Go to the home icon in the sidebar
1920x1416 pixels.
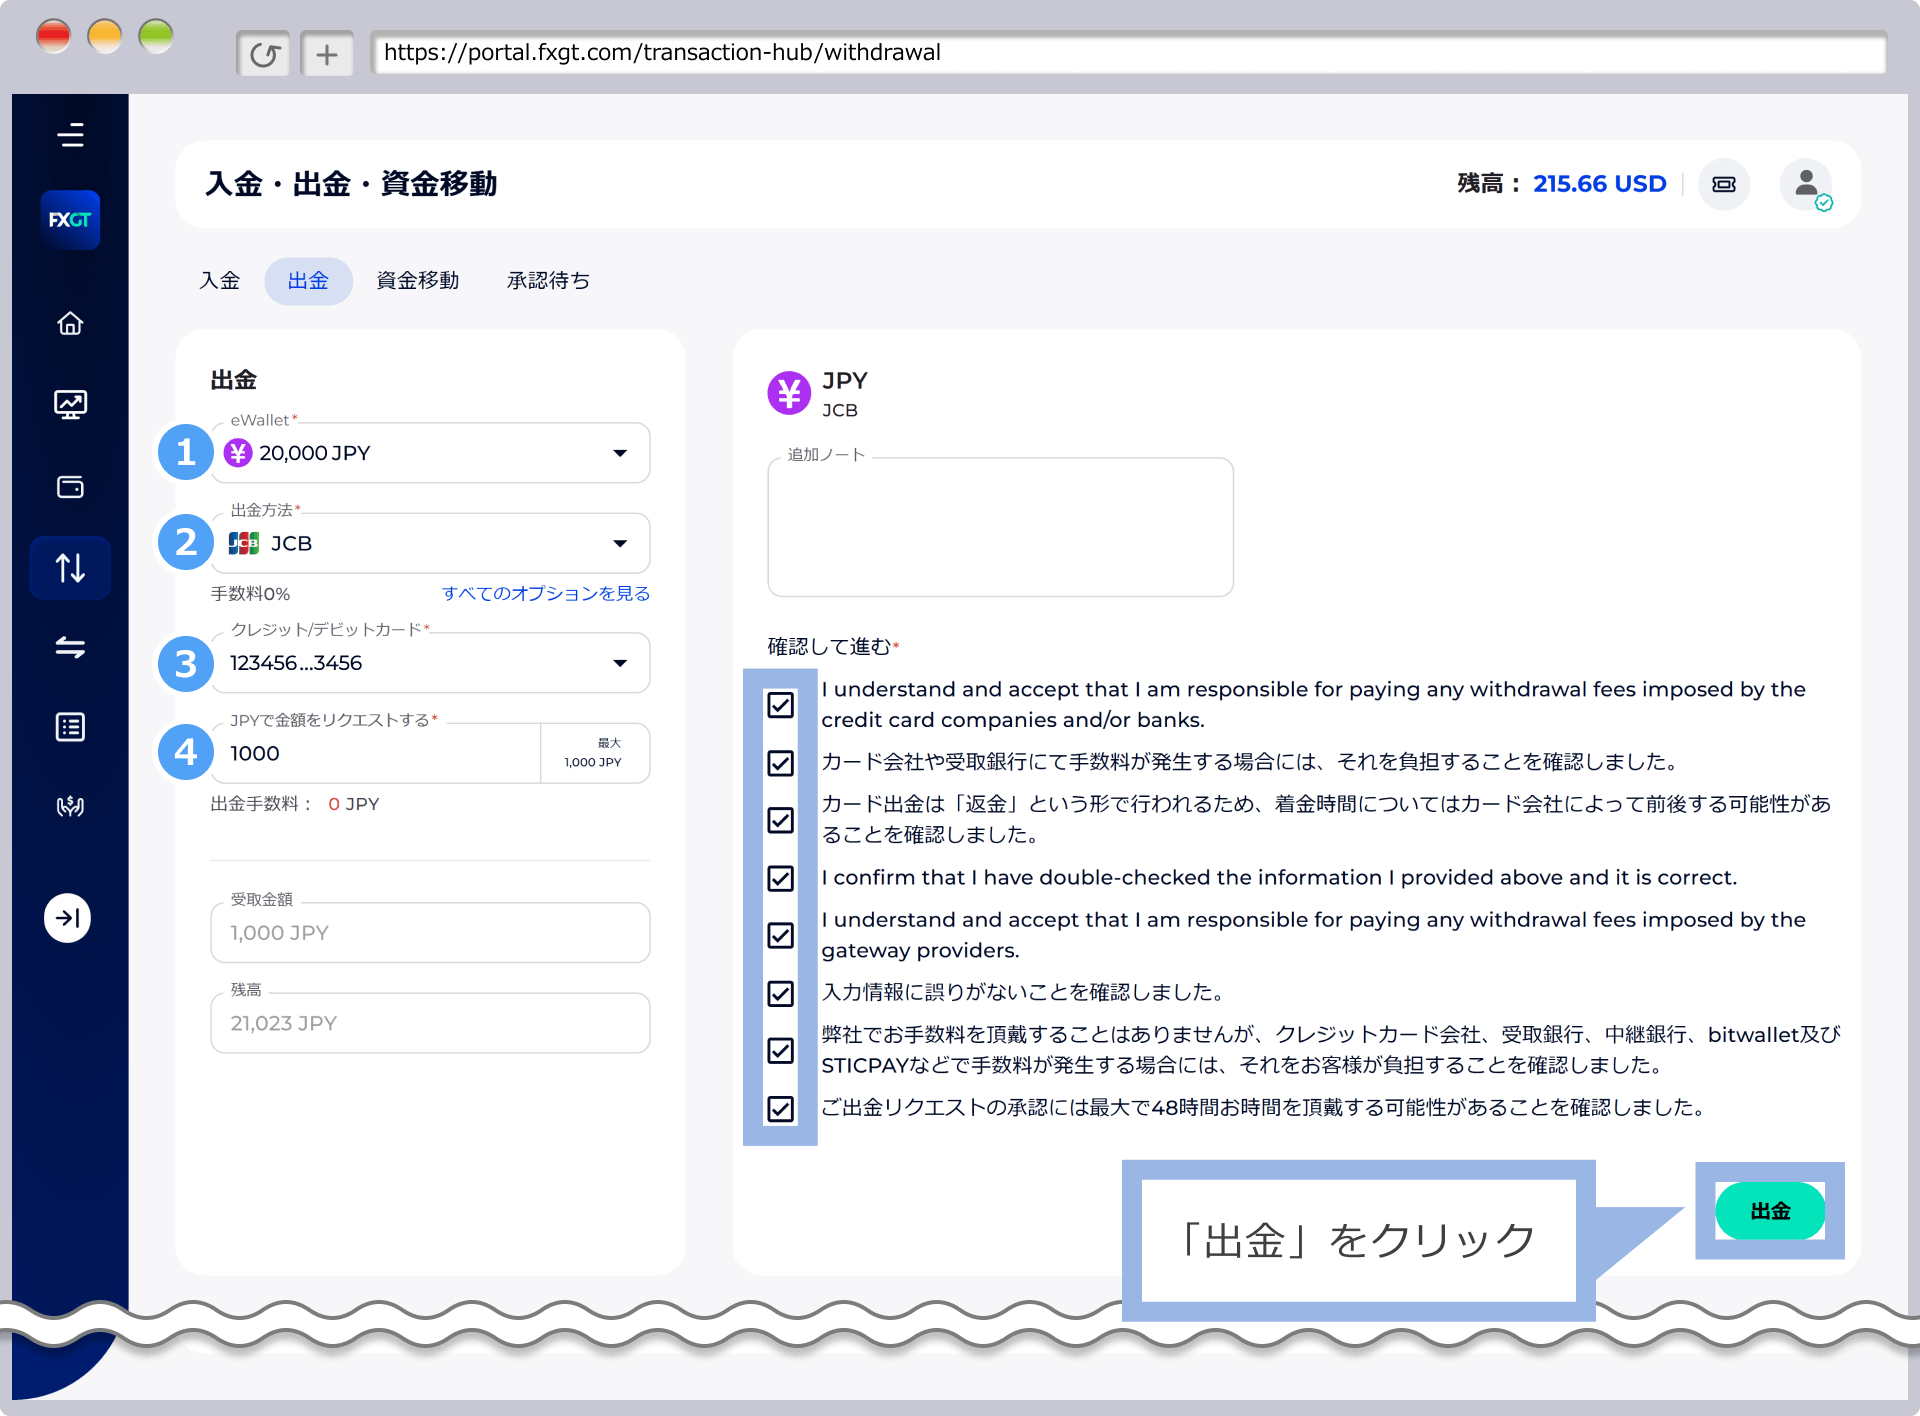pos(70,323)
